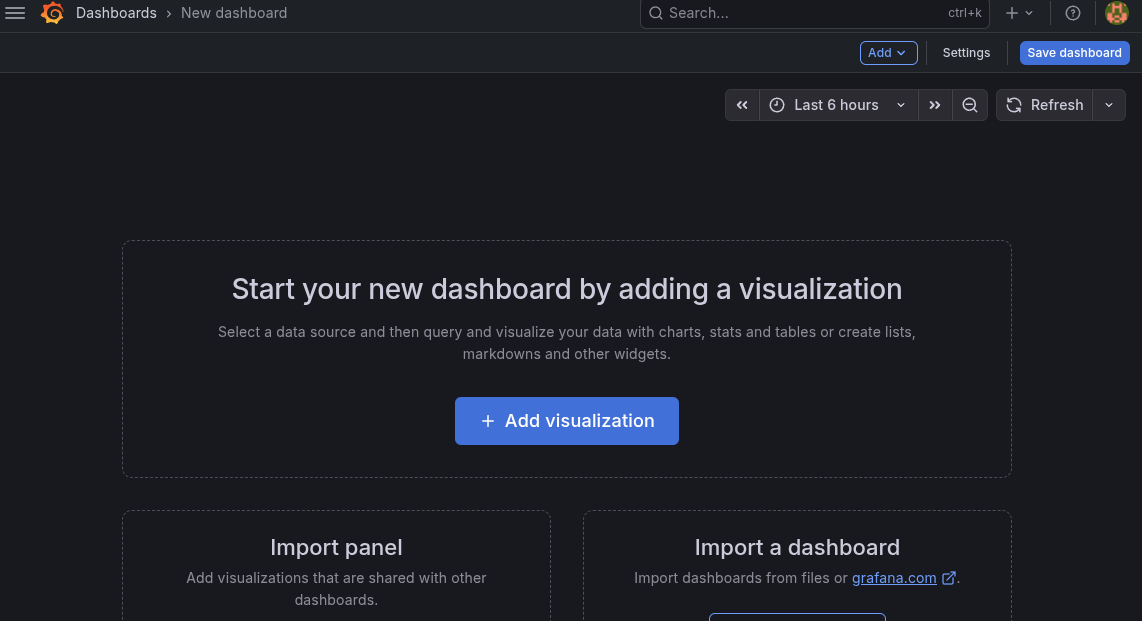Viewport: 1142px width, 621px height.
Task: Open the Help menu question mark
Action: [x=1073, y=13]
